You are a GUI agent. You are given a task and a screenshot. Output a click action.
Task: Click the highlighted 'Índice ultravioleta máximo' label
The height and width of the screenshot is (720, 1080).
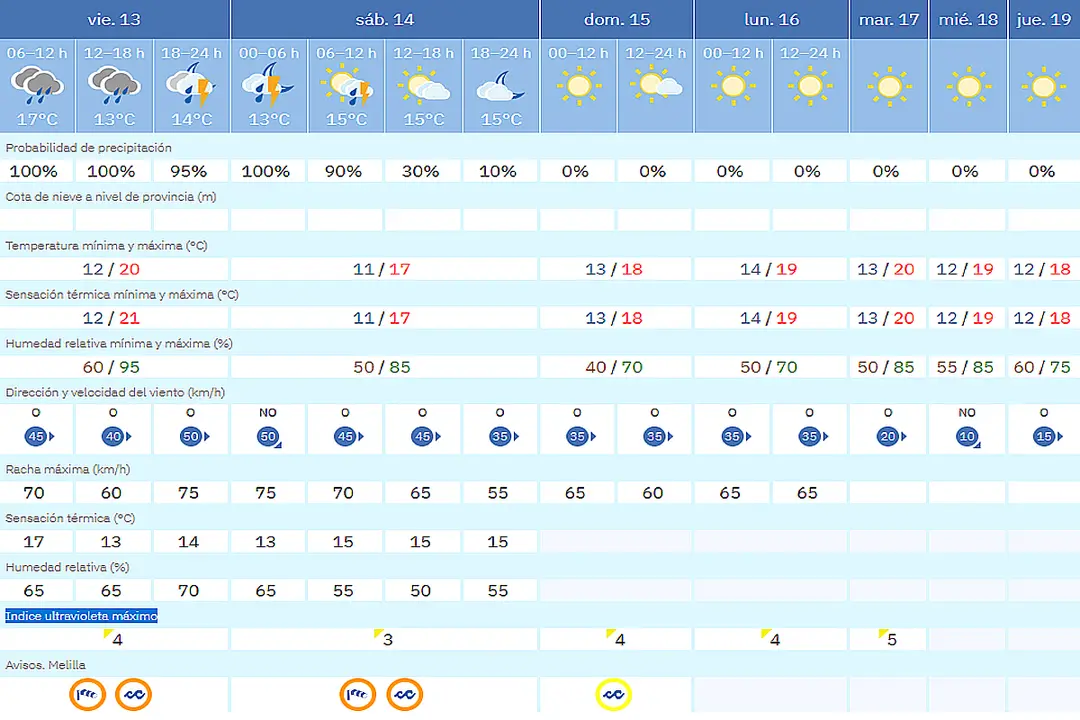(81, 616)
